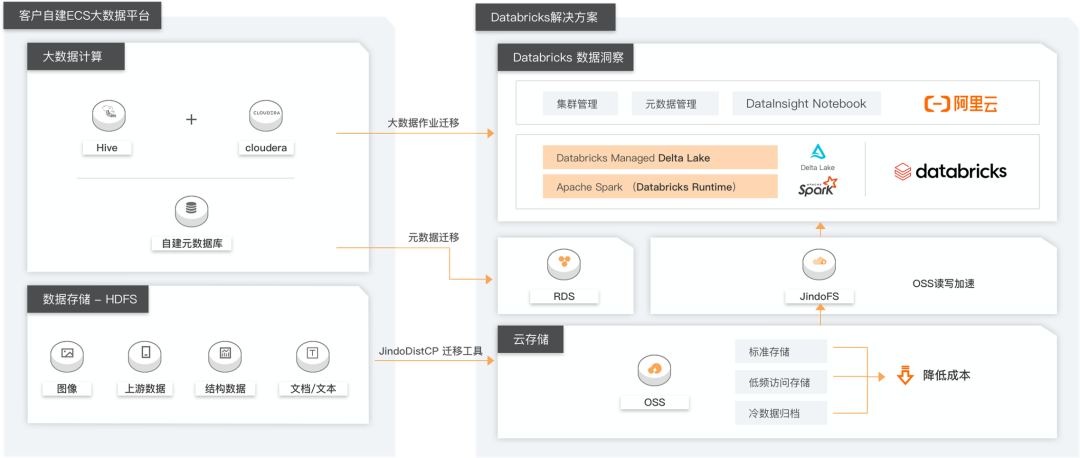Click the 文档/文本 label

click(x=313, y=388)
